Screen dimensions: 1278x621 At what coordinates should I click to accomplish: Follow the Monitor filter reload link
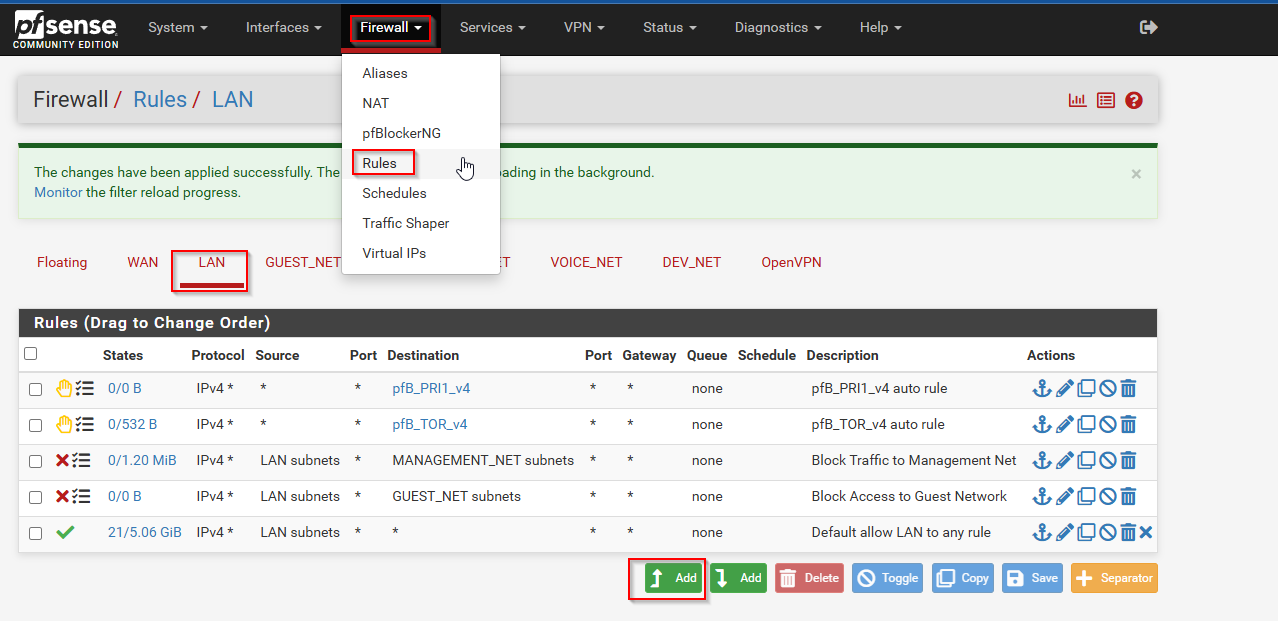coord(58,192)
